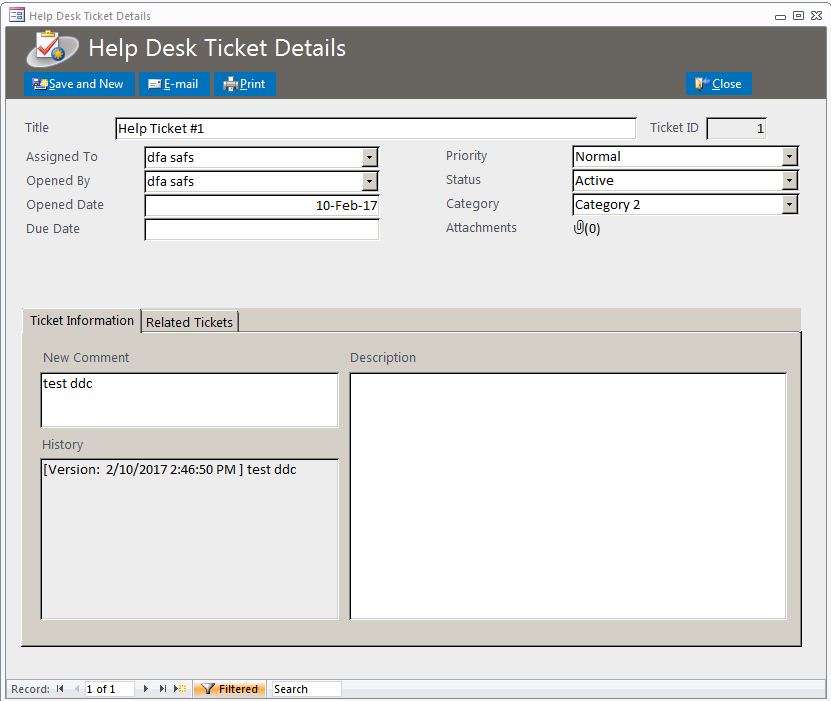This screenshot has width=831, height=701.
Task: Open the Priority dropdown arrow
Action: point(790,156)
